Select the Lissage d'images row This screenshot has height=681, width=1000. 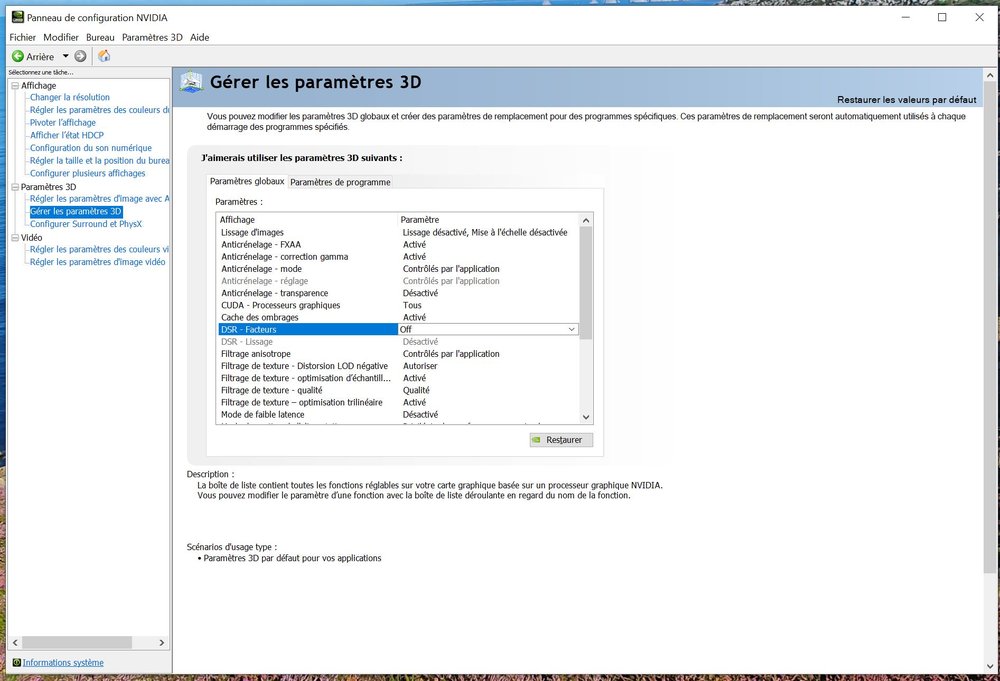pyautogui.click(x=399, y=233)
